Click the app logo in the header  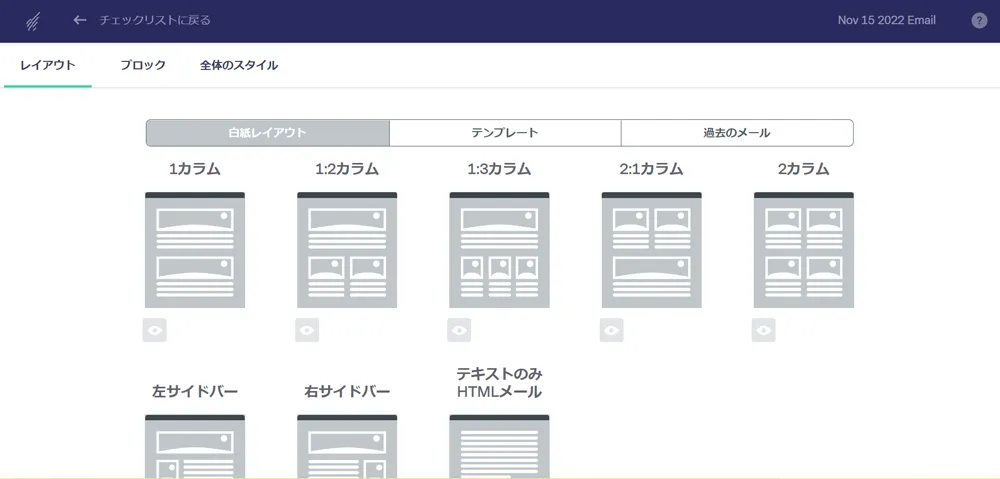click(34, 21)
